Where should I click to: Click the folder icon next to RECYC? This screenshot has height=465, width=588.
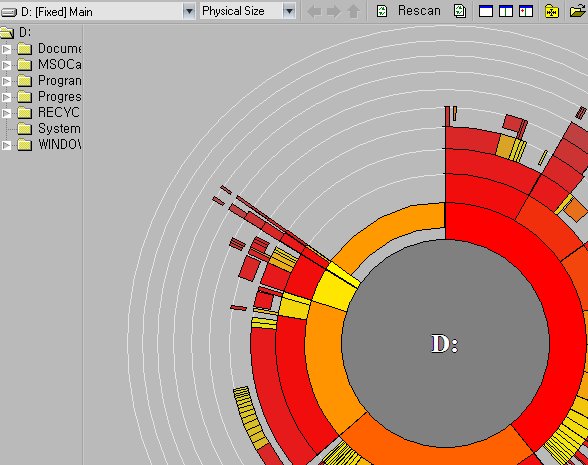pyautogui.click(x=25, y=113)
